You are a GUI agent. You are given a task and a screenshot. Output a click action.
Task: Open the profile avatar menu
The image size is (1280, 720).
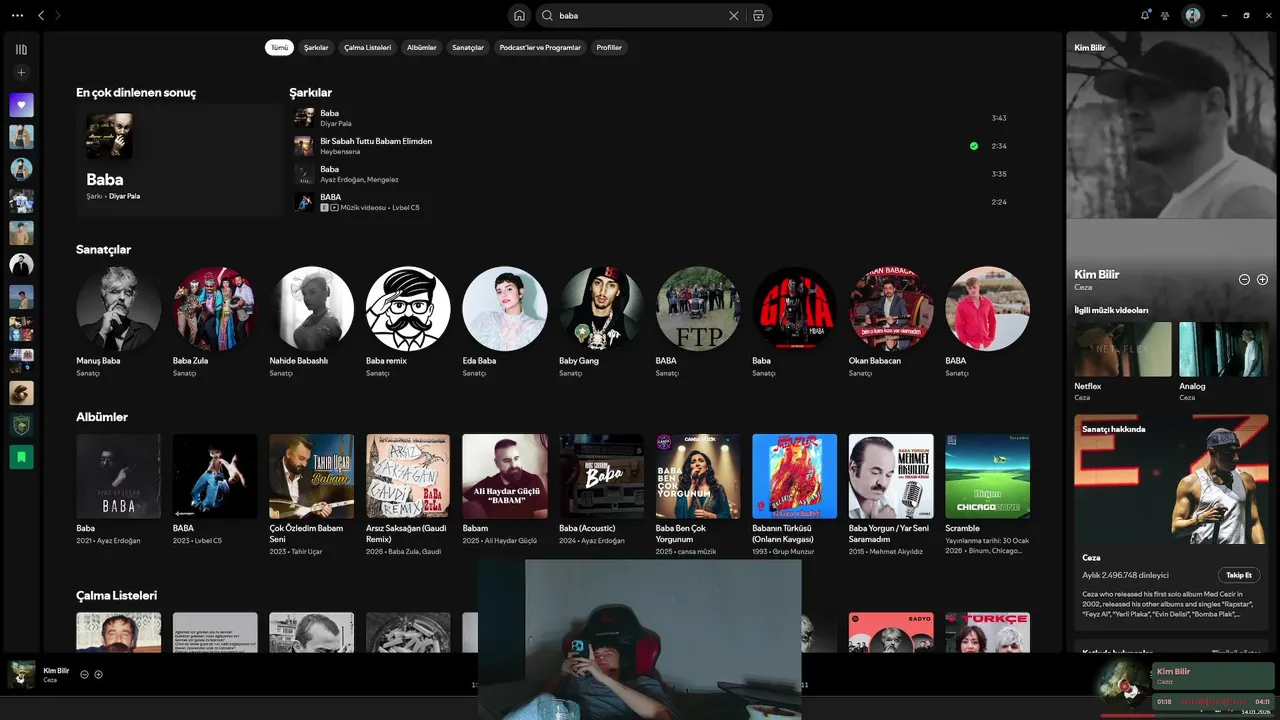1192,15
